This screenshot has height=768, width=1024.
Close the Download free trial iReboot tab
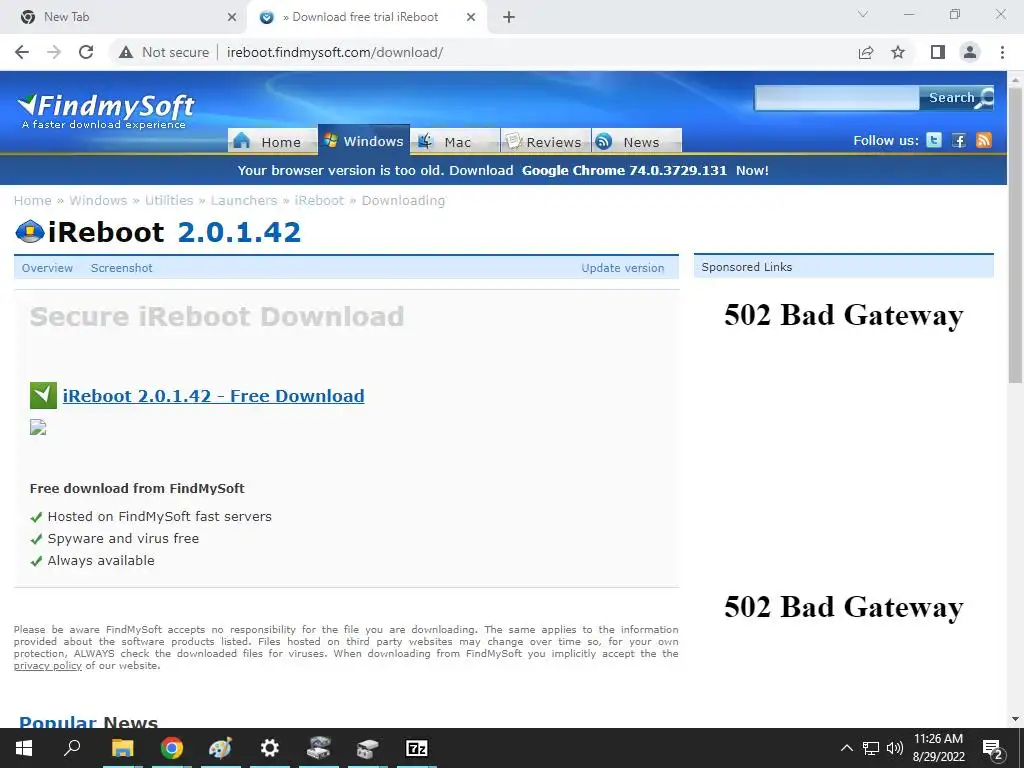[x=471, y=17]
